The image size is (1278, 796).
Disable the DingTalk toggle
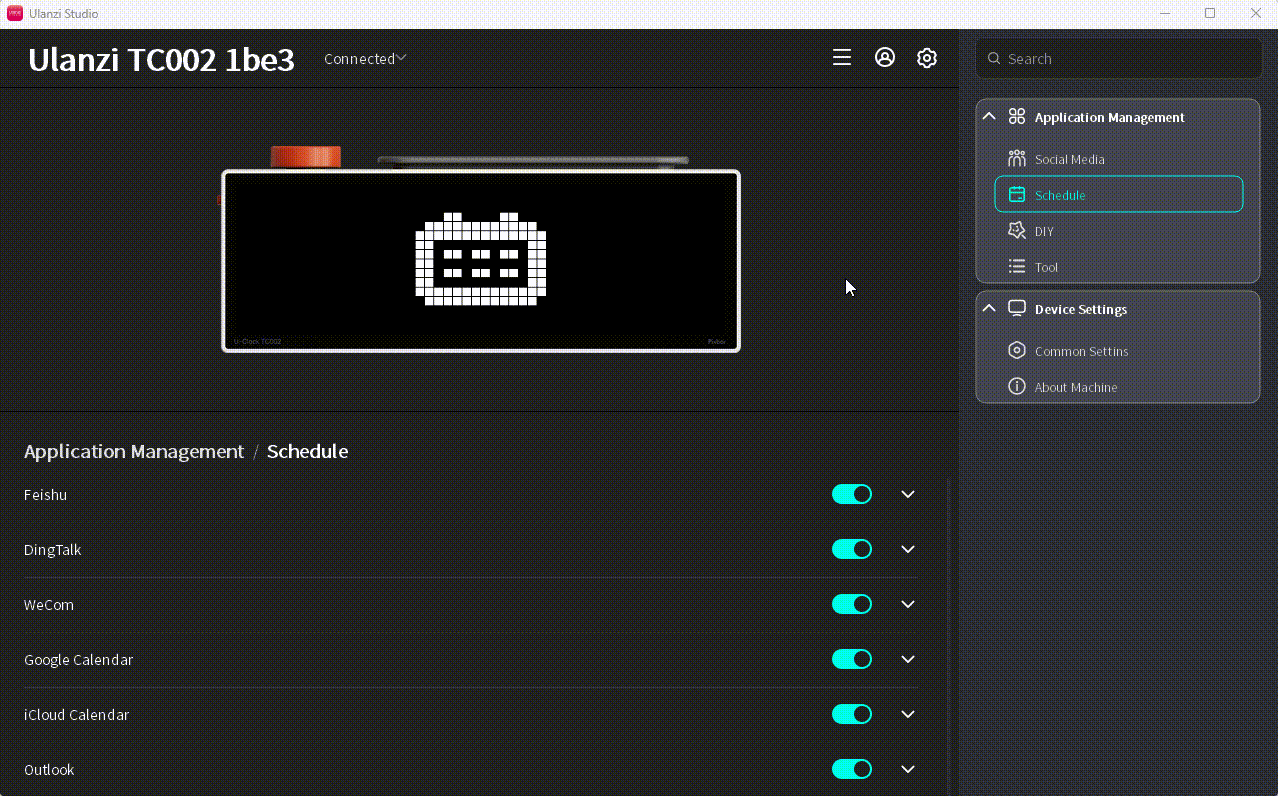pos(852,549)
